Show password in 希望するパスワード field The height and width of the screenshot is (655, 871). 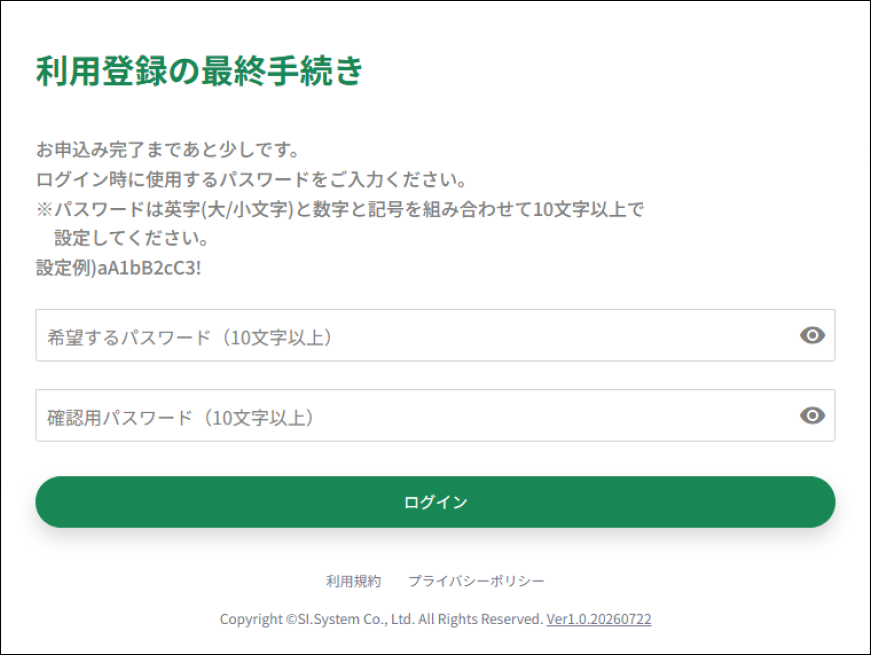coord(812,335)
